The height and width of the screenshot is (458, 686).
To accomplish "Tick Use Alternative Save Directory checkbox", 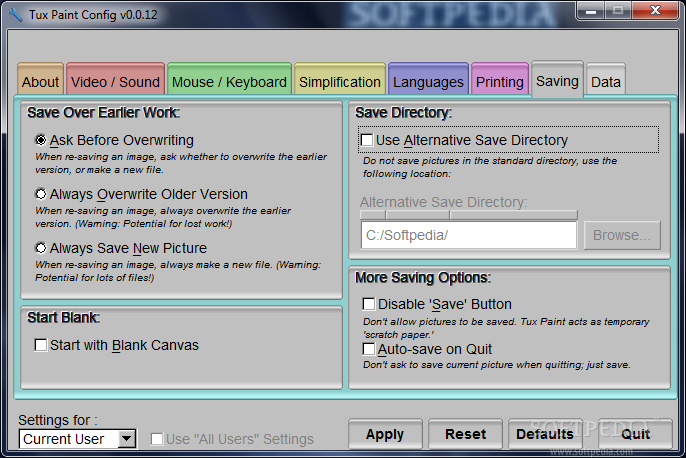I will pos(367,140).
